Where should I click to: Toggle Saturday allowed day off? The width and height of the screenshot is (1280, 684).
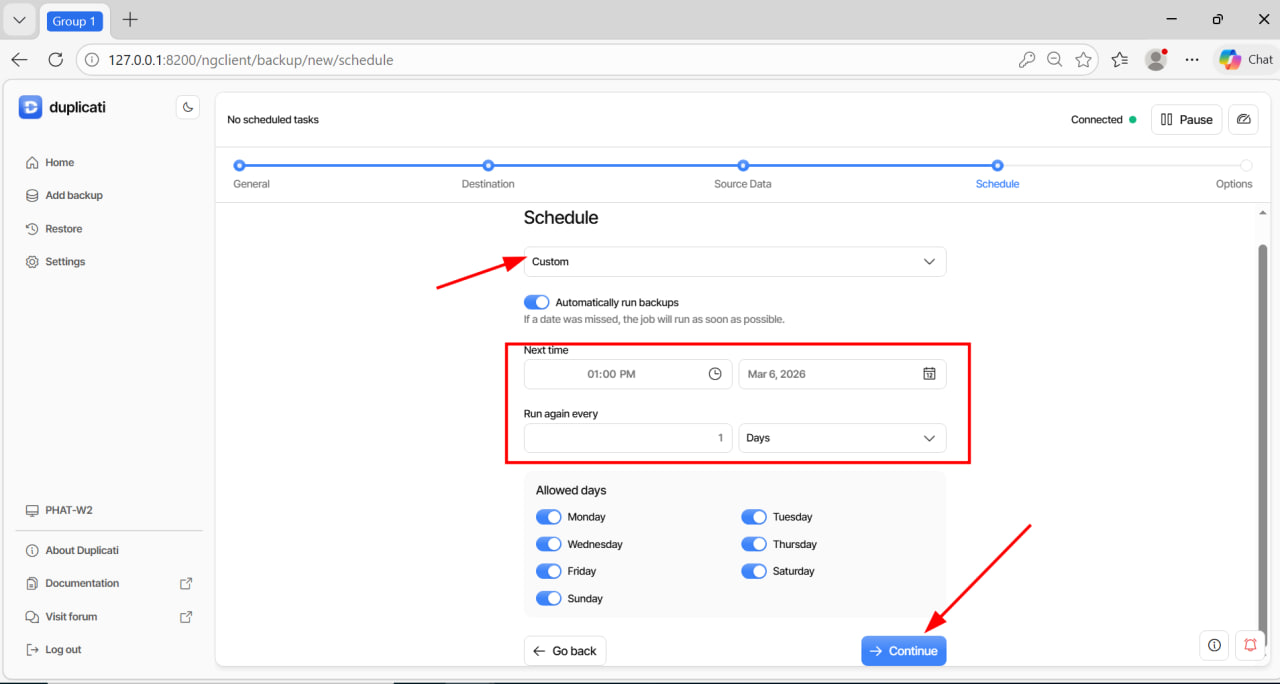(754, 571)
